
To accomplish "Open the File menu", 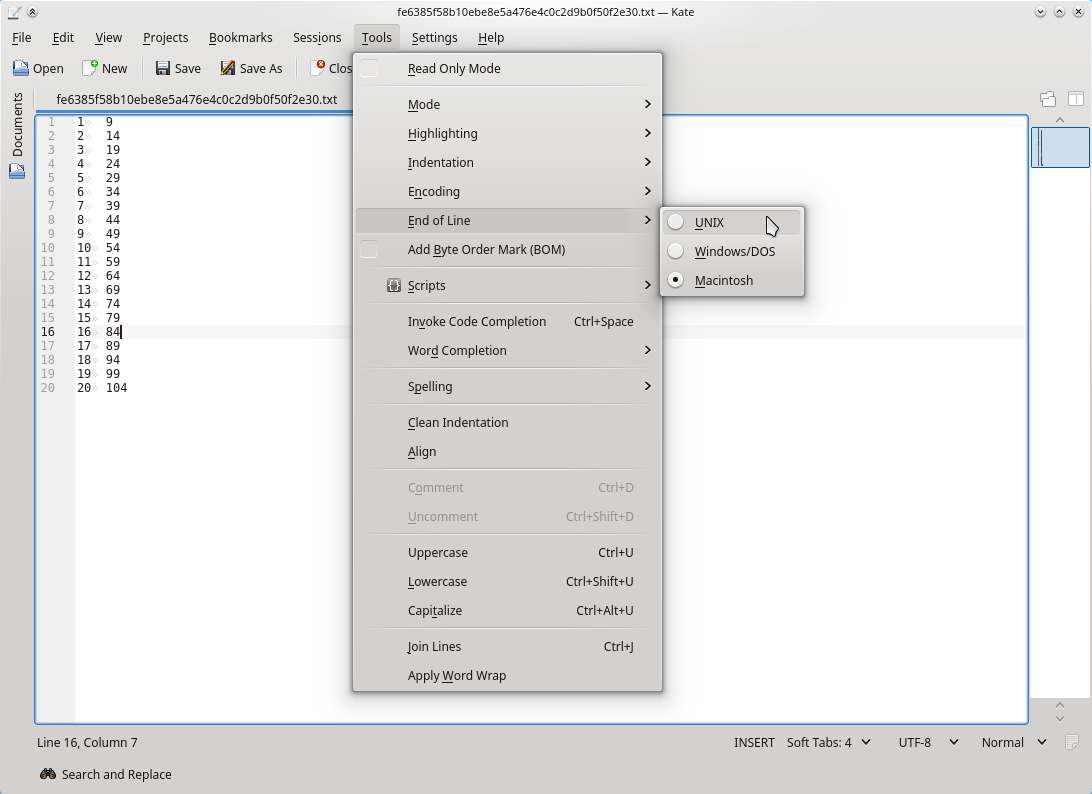I will [x=22, y=38].
